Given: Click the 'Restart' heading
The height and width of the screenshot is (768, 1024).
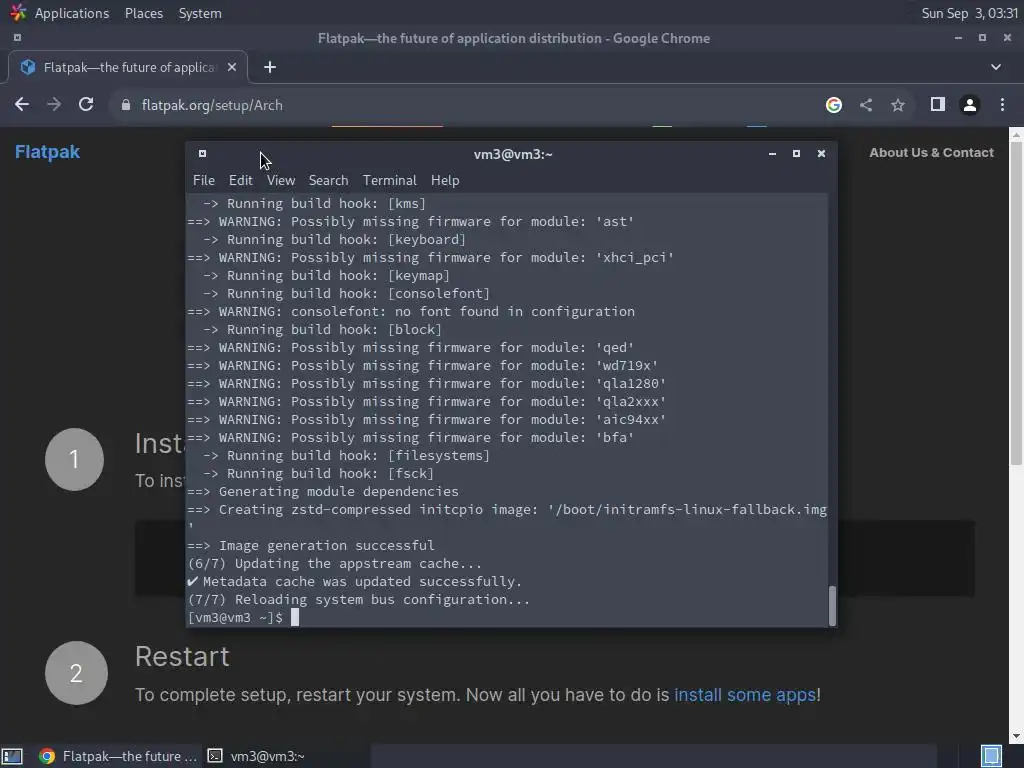Looking at the screenshot, I should [182, 656].
